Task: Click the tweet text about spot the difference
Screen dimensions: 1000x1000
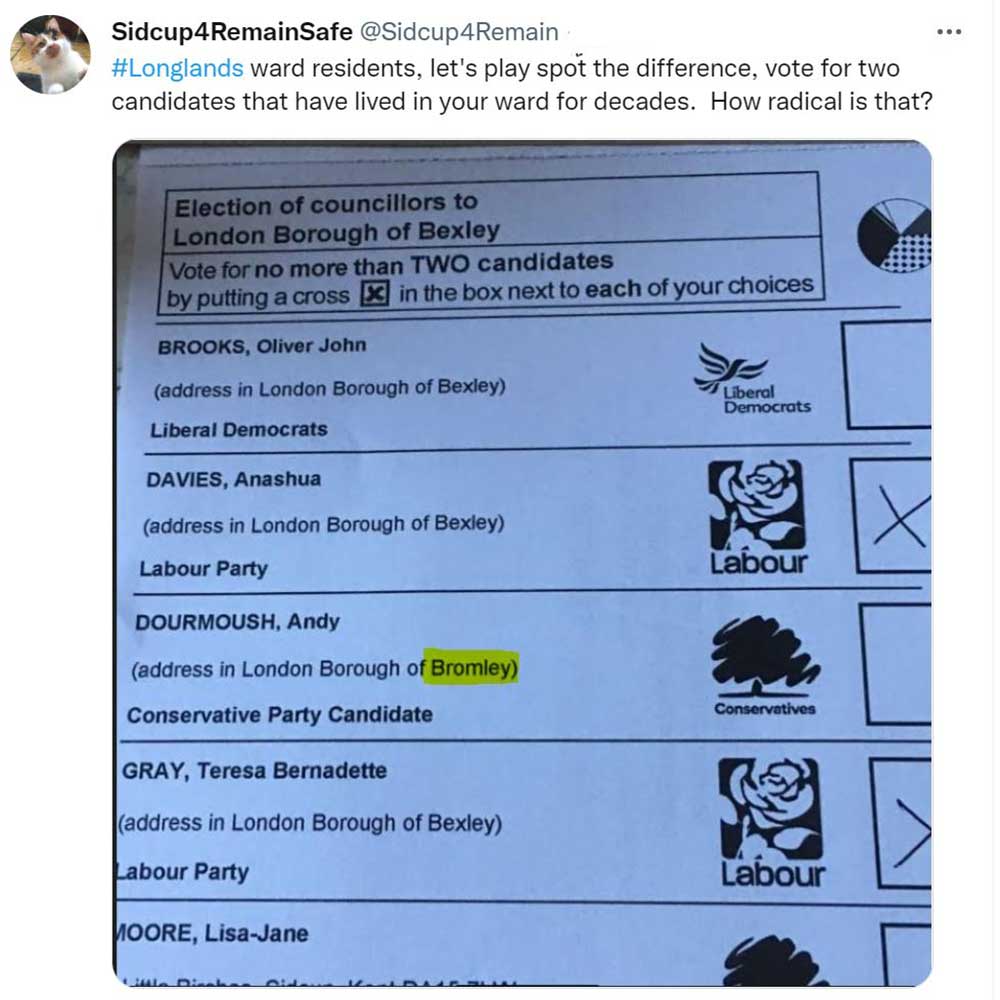Action: tap(520, 85)
